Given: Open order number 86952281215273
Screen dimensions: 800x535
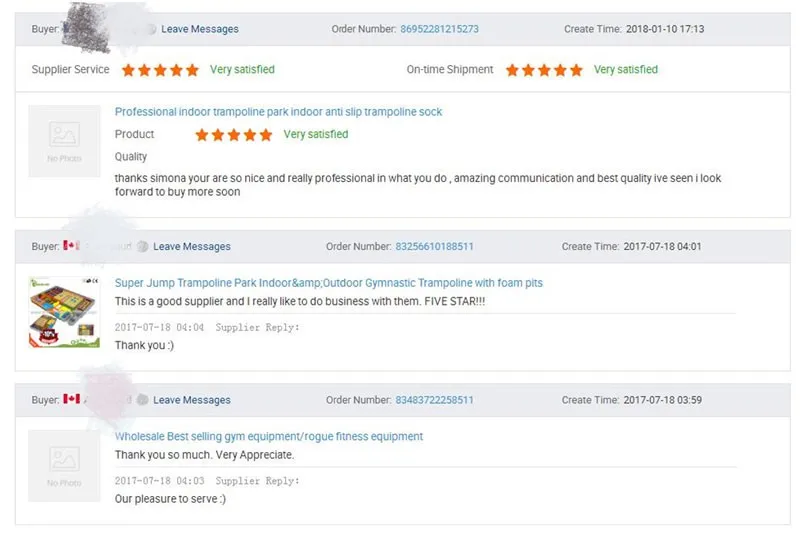Looking at the screenshot, I should [x=439, y=29].
